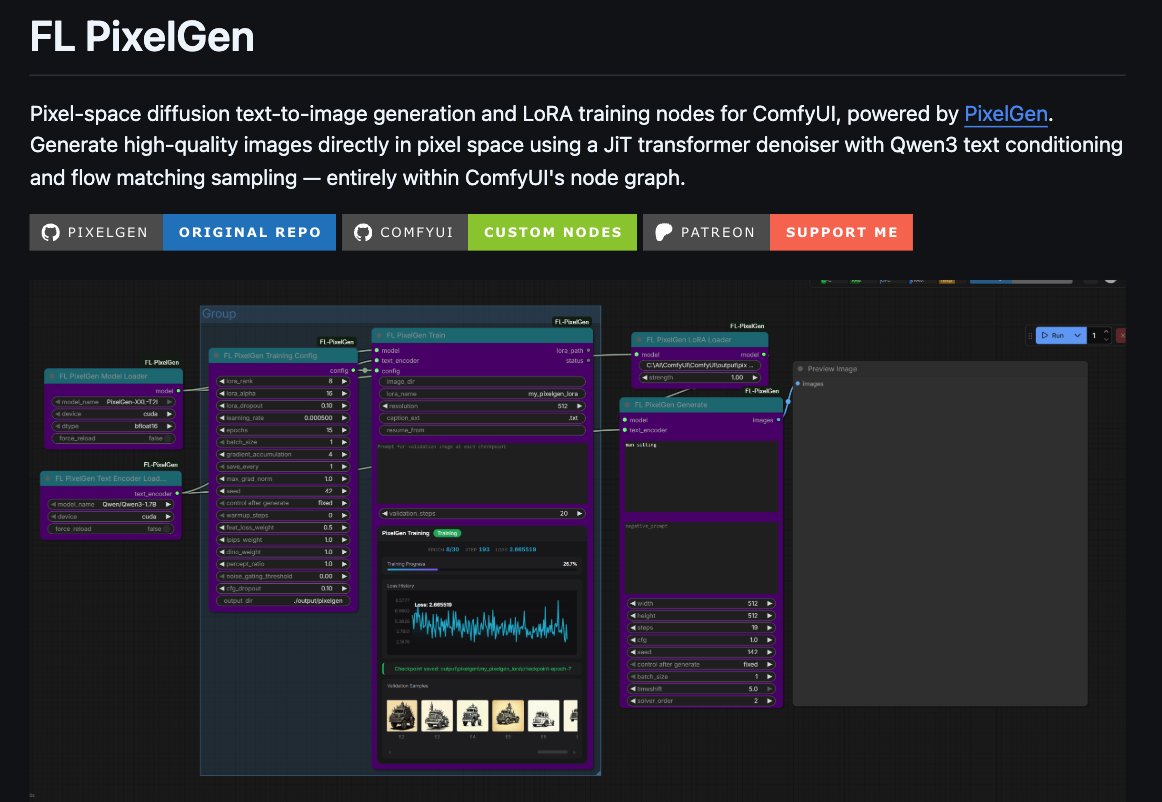Viewport: 1162px width, 802px height.
Task: Click the right arrow on dino_weight
Action: click(344, 551)
